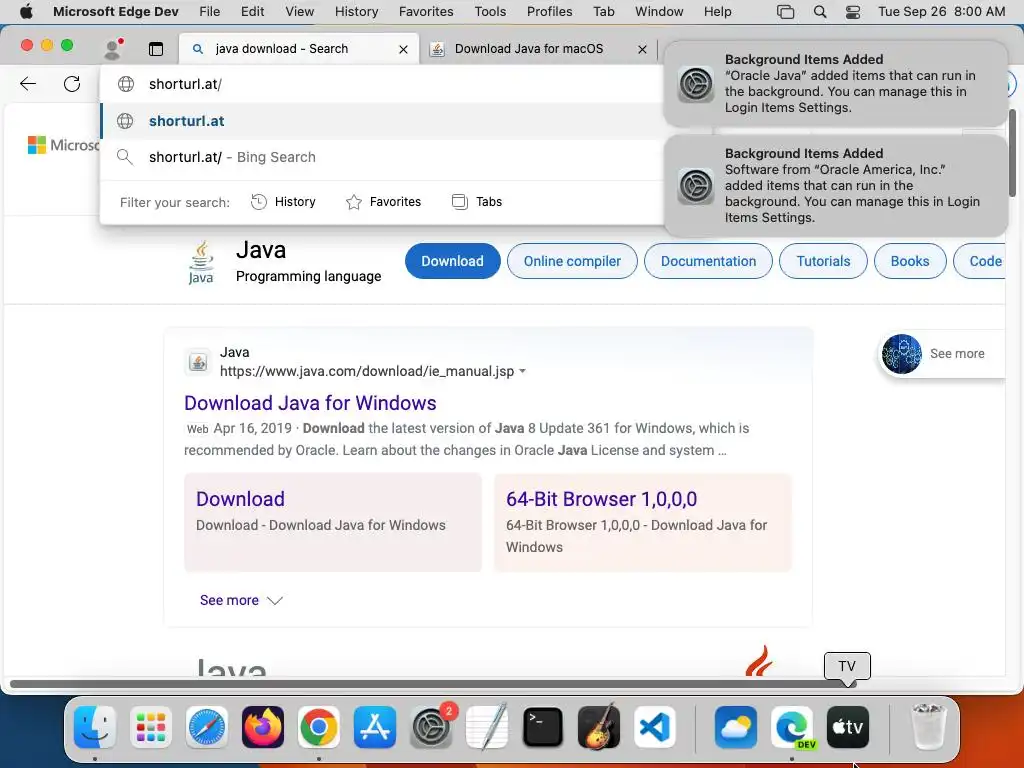1024x768 pixels.
Task: Launch Firefox from the Dock
Action: coord(263,727)
